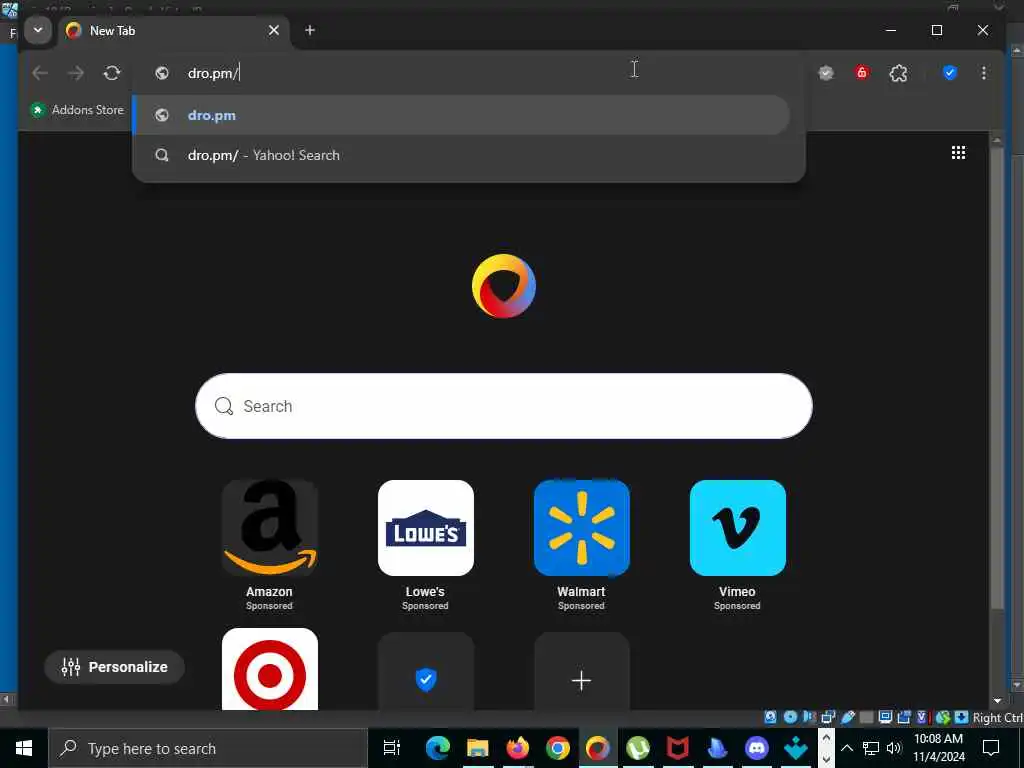Open the blue sail-shaped app taskbar icon
The height and width of the screenshot is (768, 1024).
pos(718,748)
